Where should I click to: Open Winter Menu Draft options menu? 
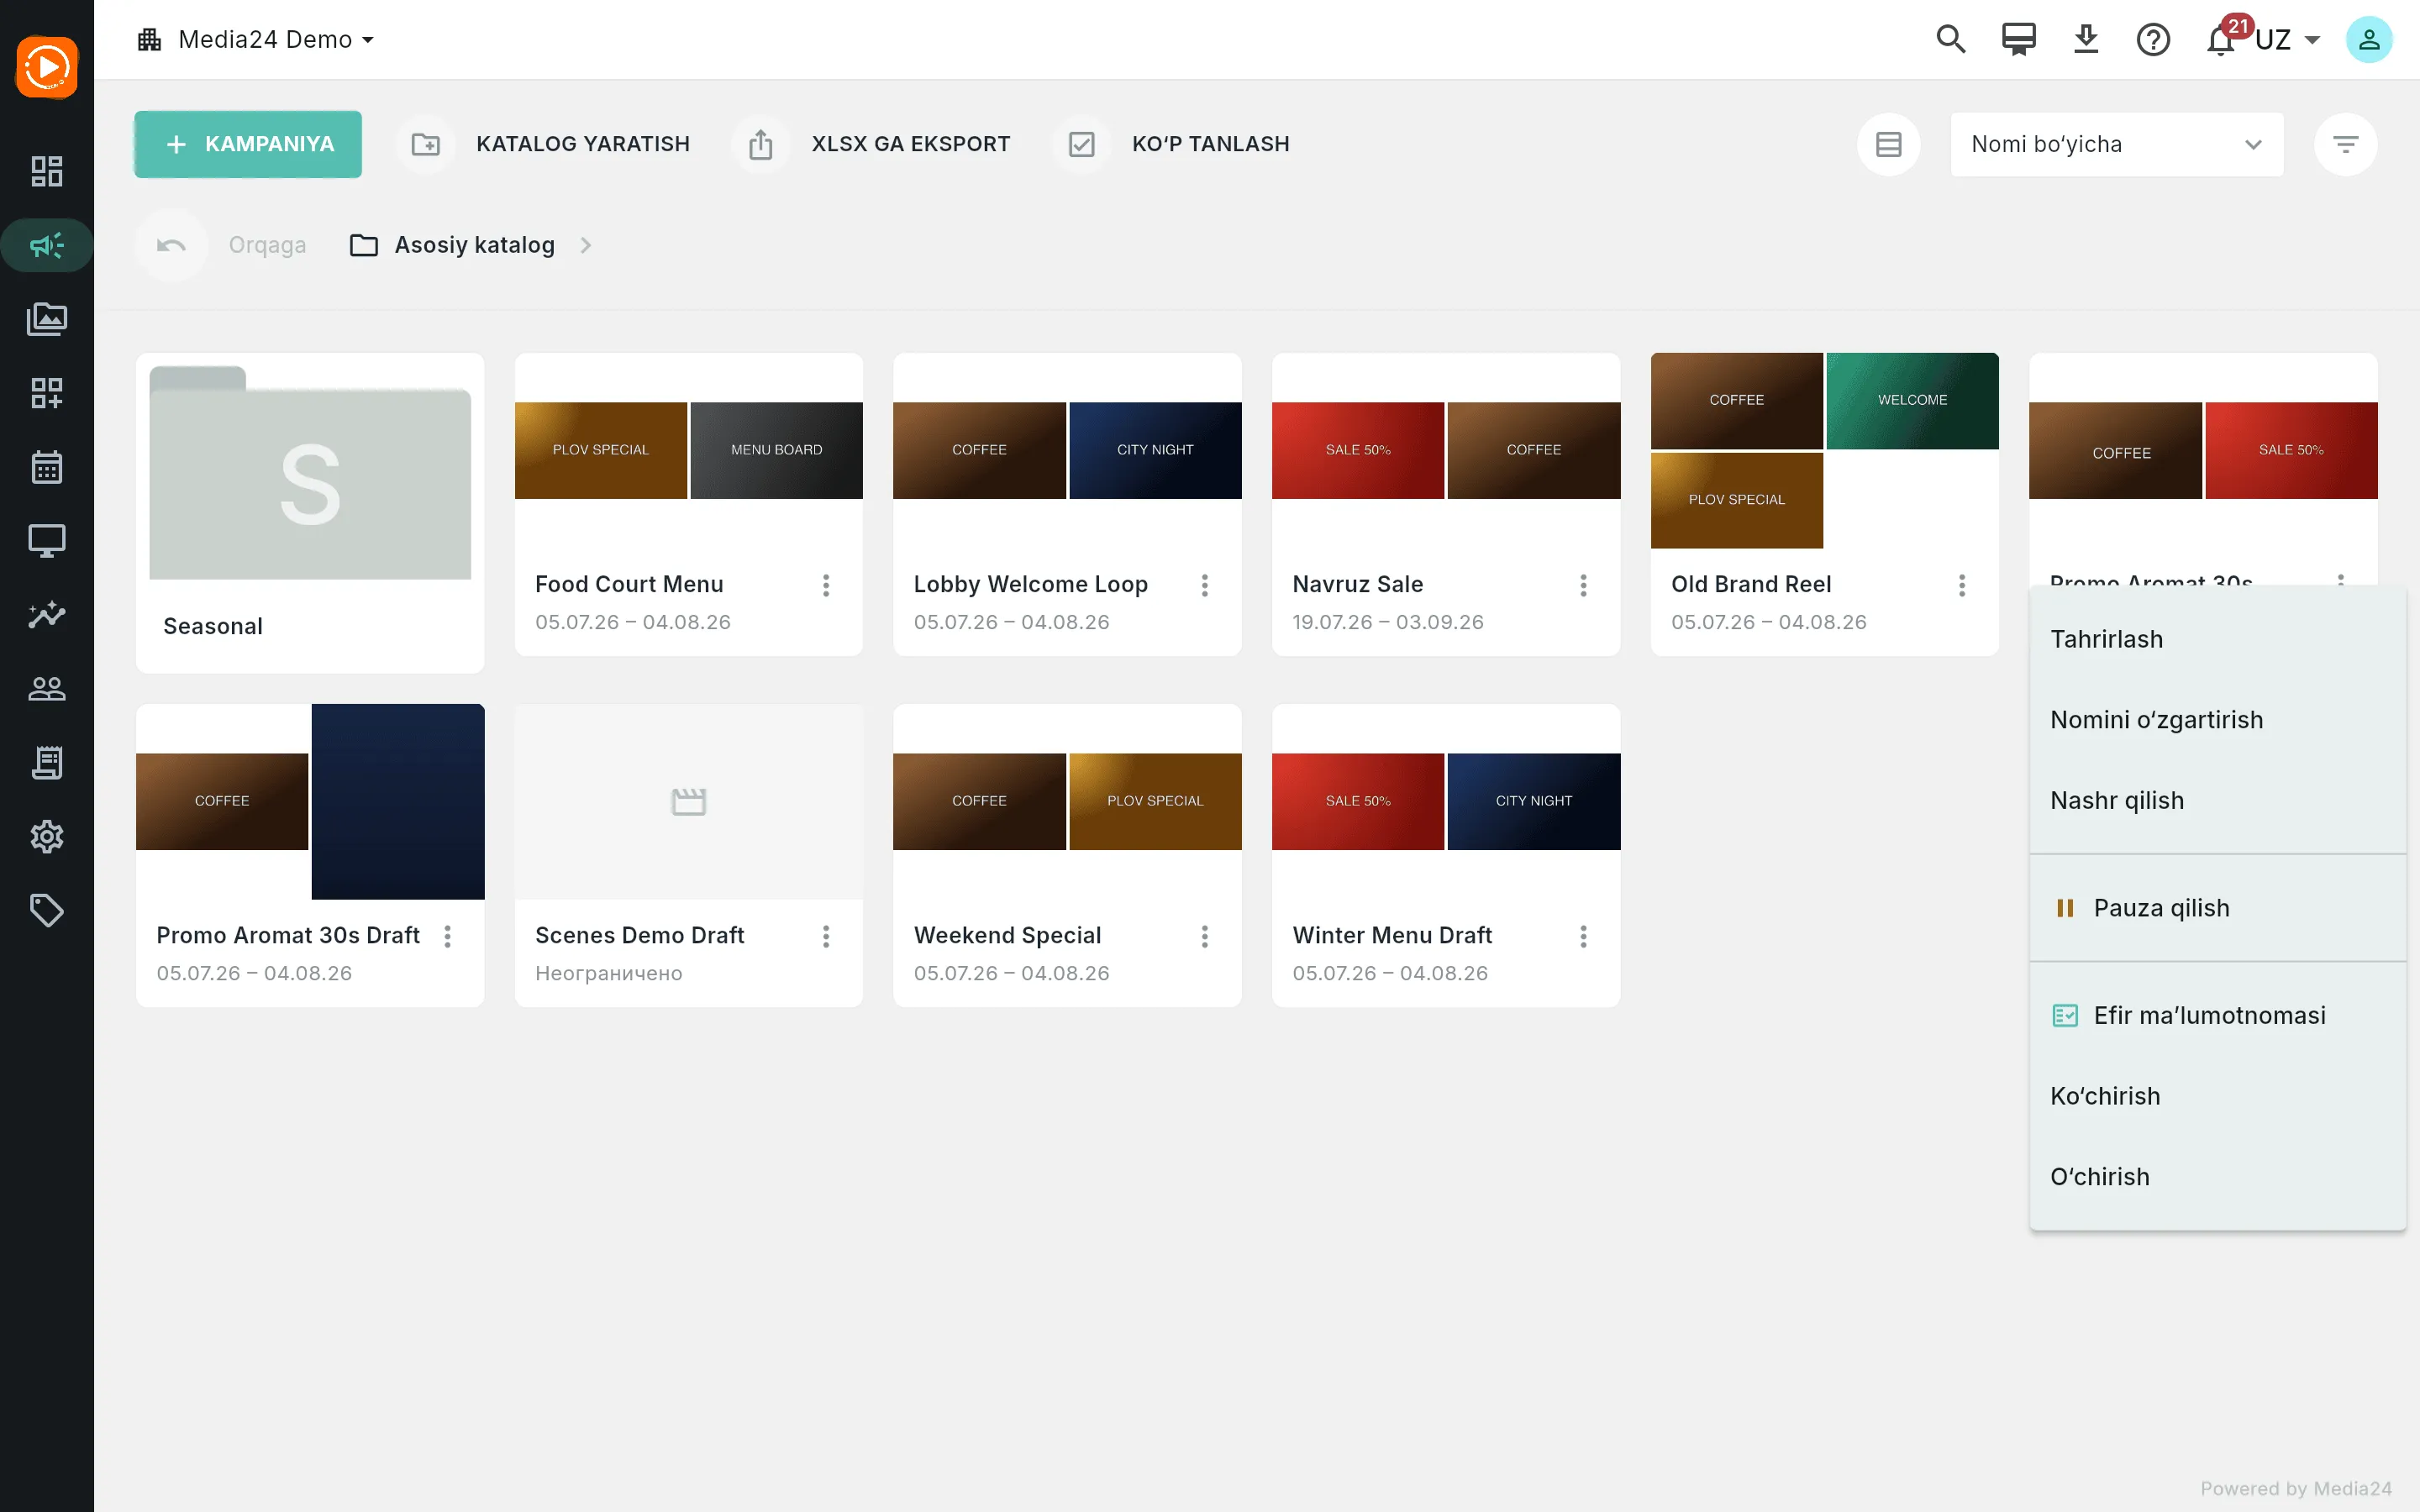click(1583, 936)
